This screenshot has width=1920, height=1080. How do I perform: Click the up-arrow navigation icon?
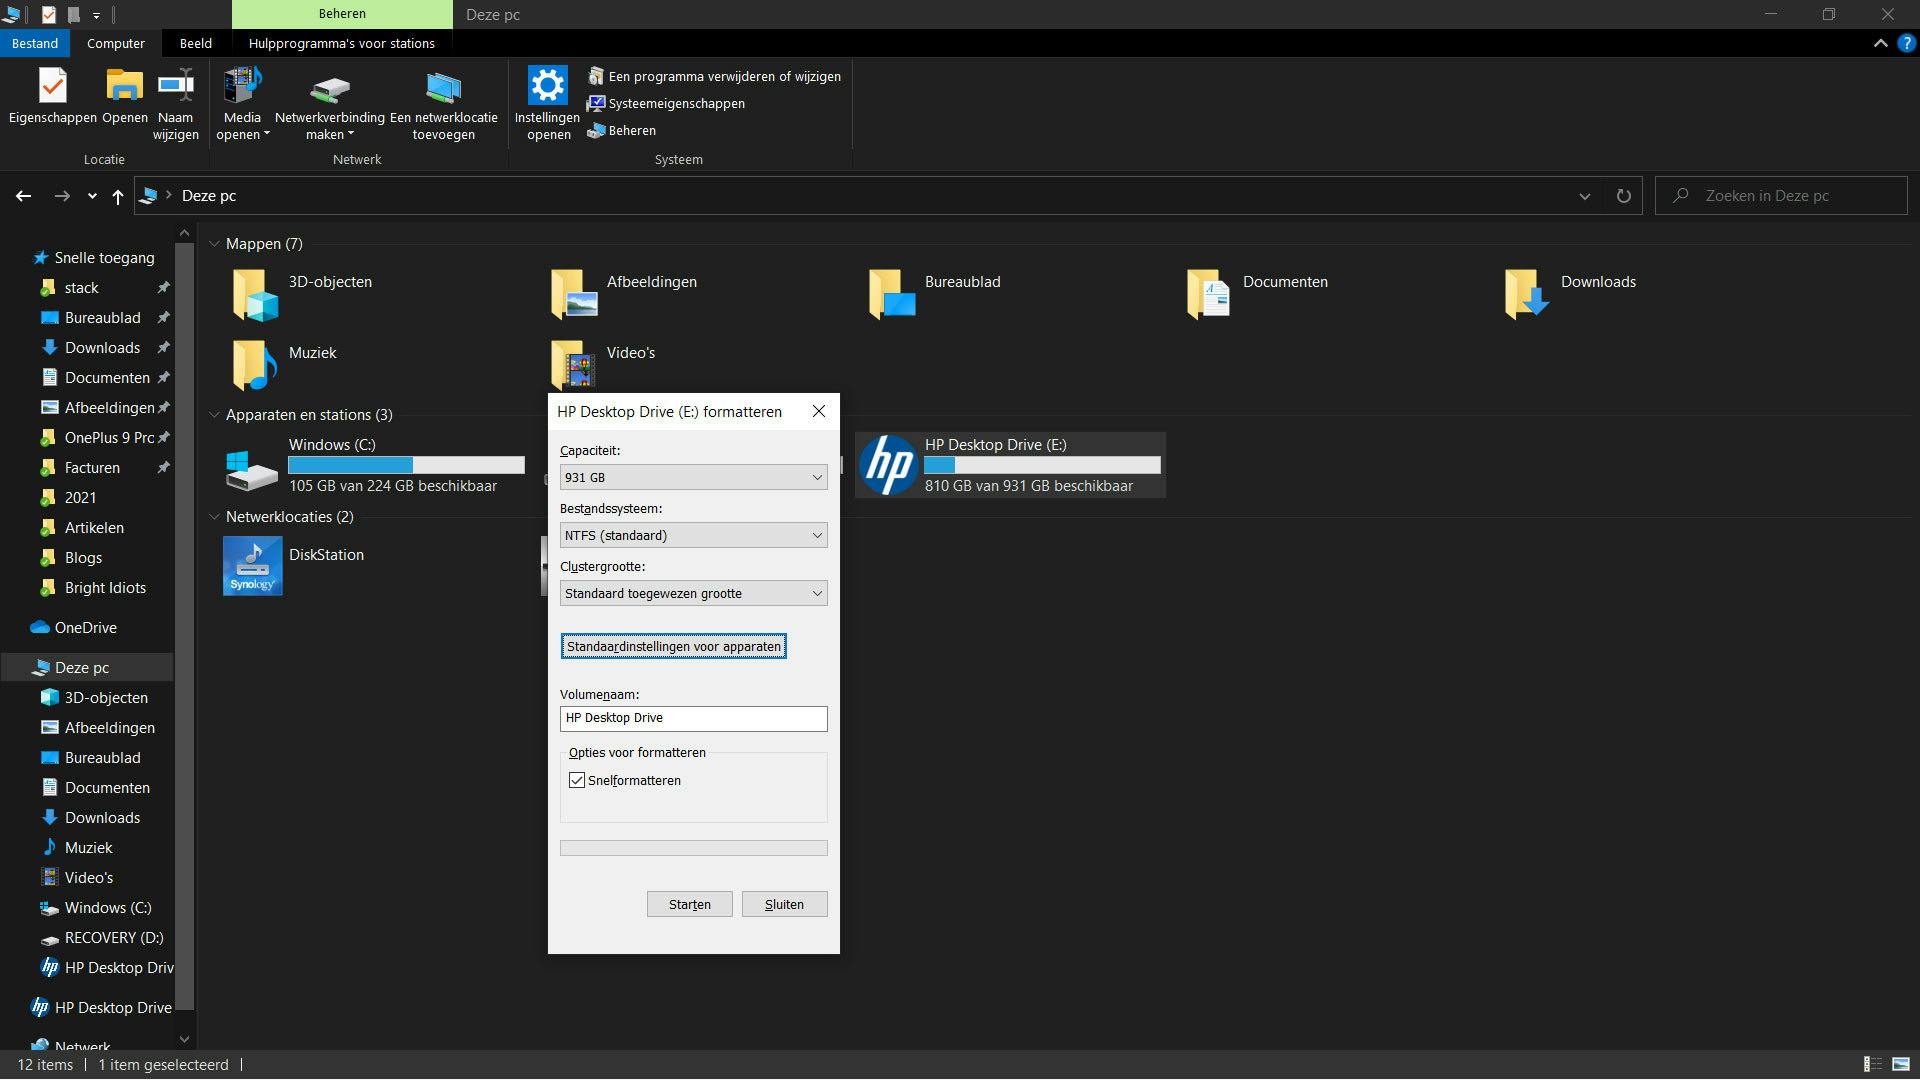pos(118,197)
